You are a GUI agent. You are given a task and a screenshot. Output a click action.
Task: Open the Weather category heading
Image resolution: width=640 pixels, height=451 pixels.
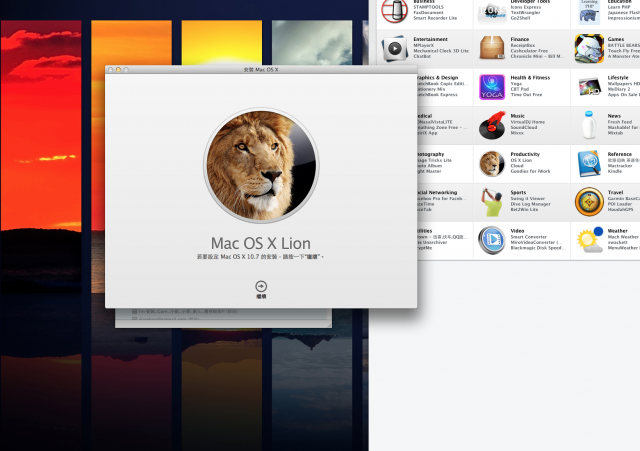[x=617, y=231]
